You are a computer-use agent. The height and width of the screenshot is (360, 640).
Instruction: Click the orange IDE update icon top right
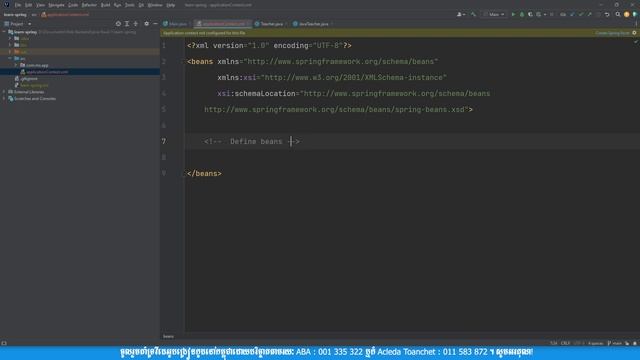627,14
